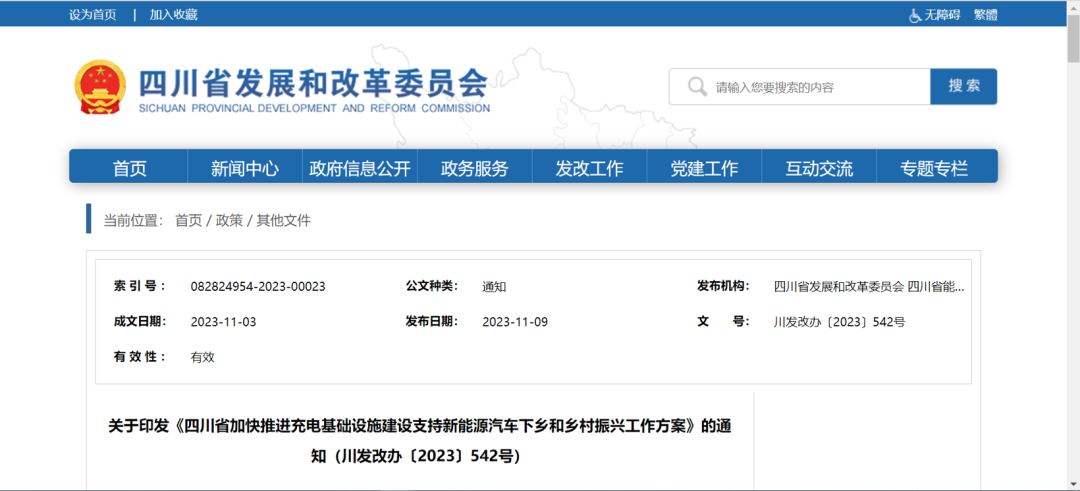The image size is (1080, 491).
Task: Open 无障碍 accessibility mode
Action: pyautogui.click(x=942, y=14)
